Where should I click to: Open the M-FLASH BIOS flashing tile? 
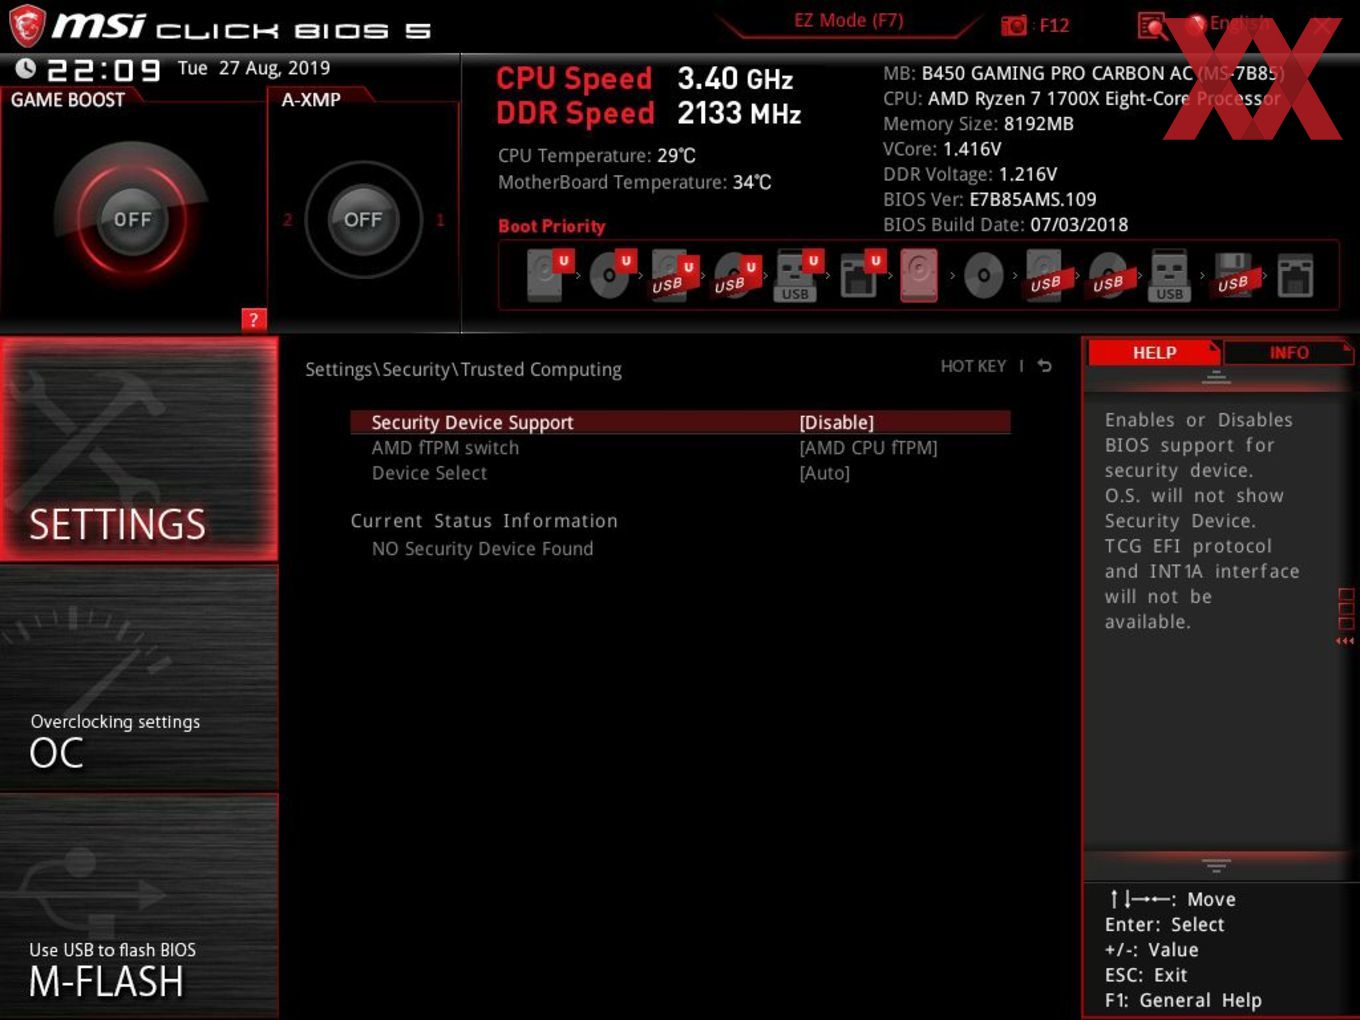point(139,906)
